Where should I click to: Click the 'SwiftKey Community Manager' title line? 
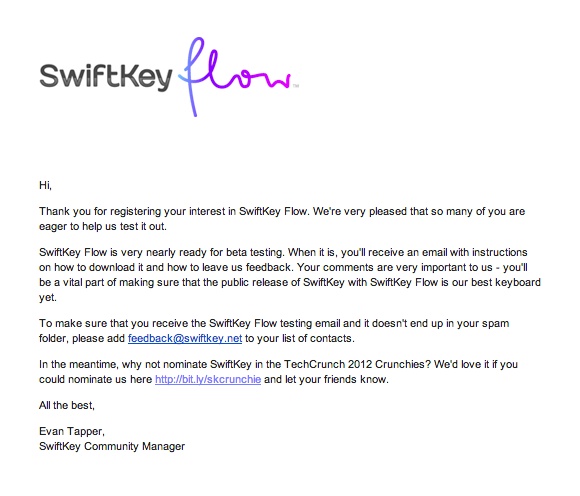point(112,446)
